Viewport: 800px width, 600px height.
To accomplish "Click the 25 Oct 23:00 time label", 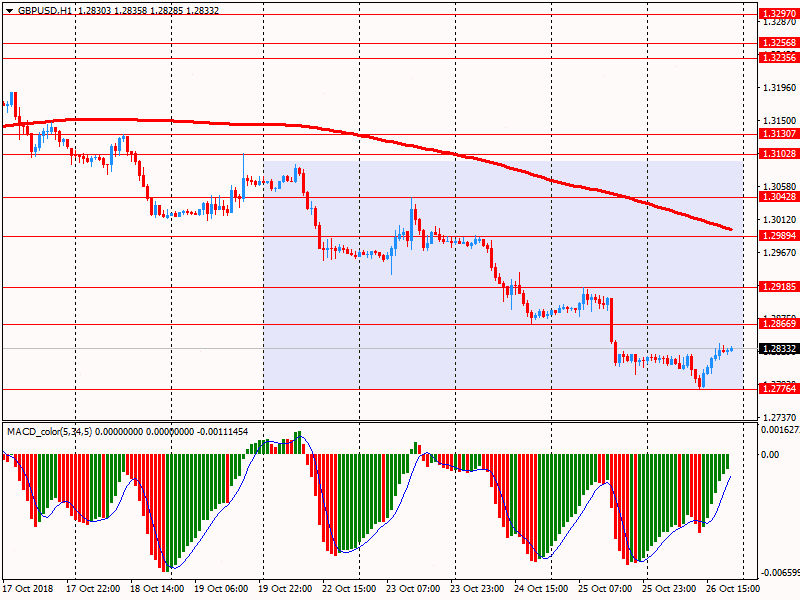I will 669,589.
